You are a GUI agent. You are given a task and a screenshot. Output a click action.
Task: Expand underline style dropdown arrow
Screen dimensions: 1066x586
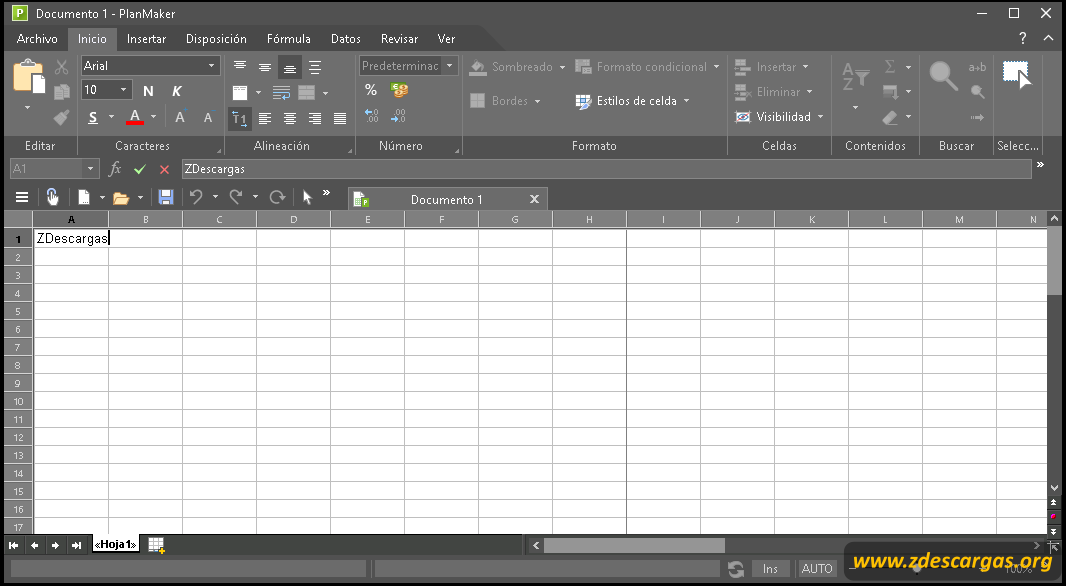pyautogui.click(x=111, y=117)
